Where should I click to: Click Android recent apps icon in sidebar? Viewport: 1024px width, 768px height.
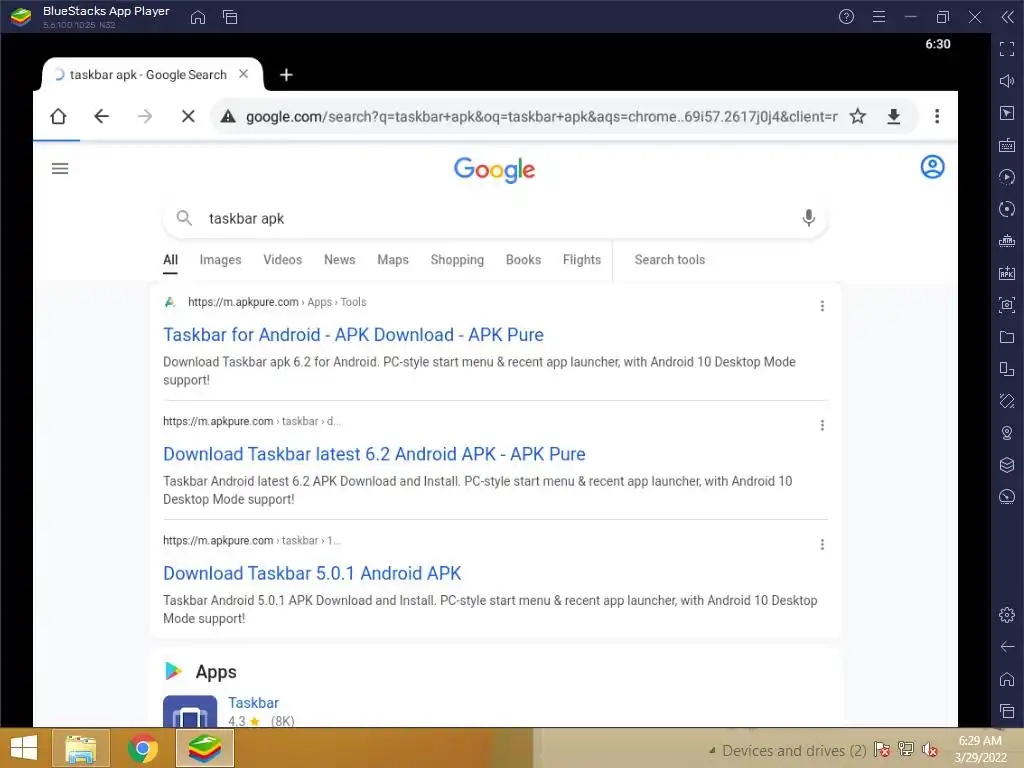pyautogui.click(x=1007, y=711)
